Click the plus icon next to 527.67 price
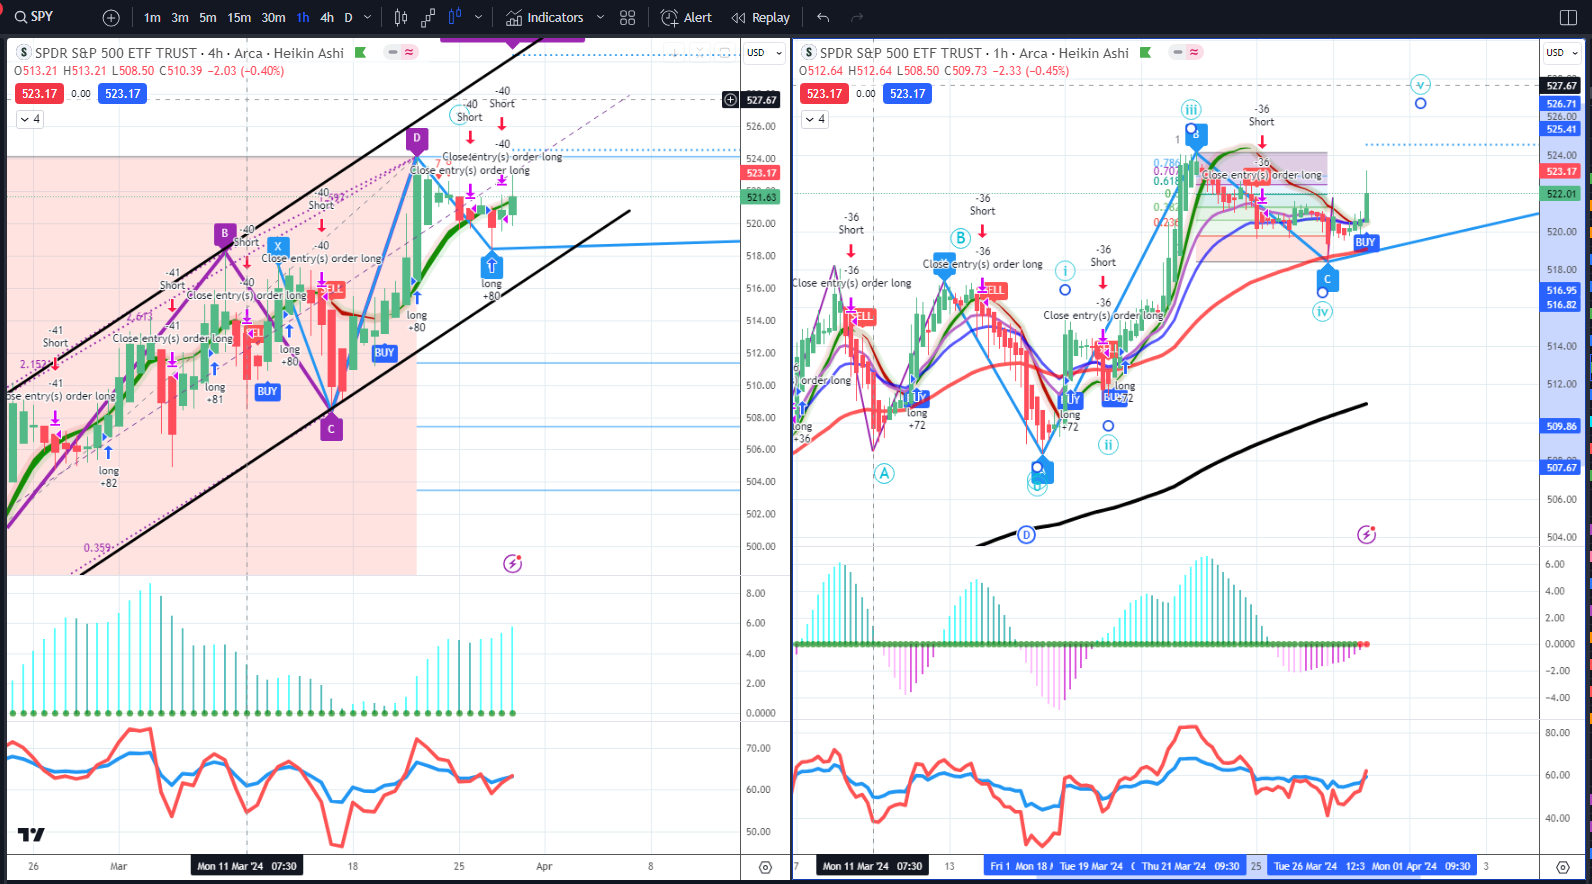1592x884 pixels. click(731, 99)
